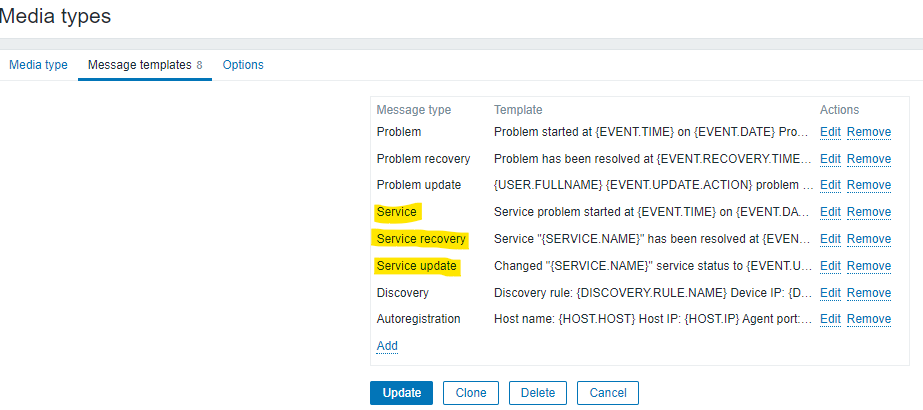Edit the Service message template
Viewport: 923px width, 410px height.
click(x=830, y=212)
